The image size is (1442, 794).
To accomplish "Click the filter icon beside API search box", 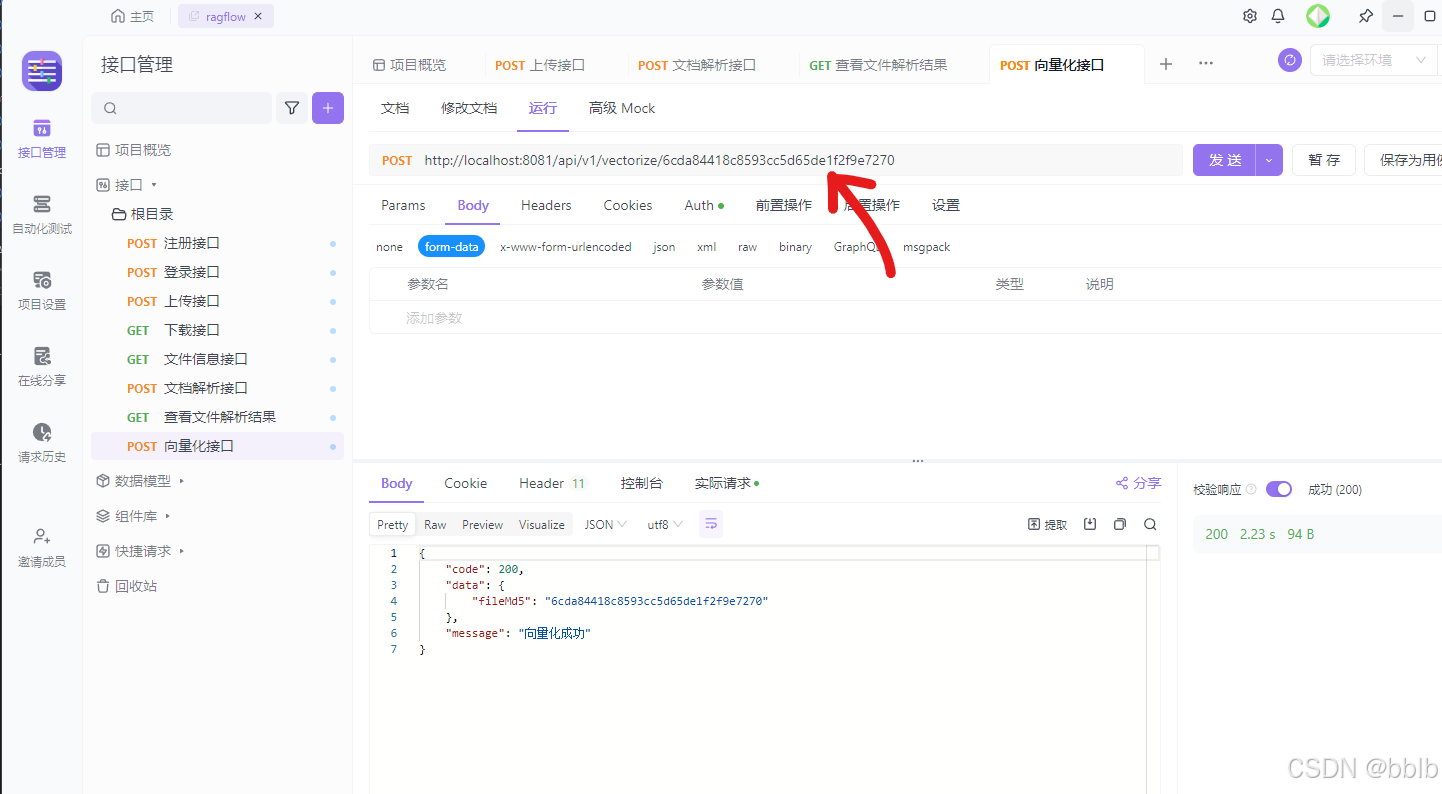I will point(291,107).
